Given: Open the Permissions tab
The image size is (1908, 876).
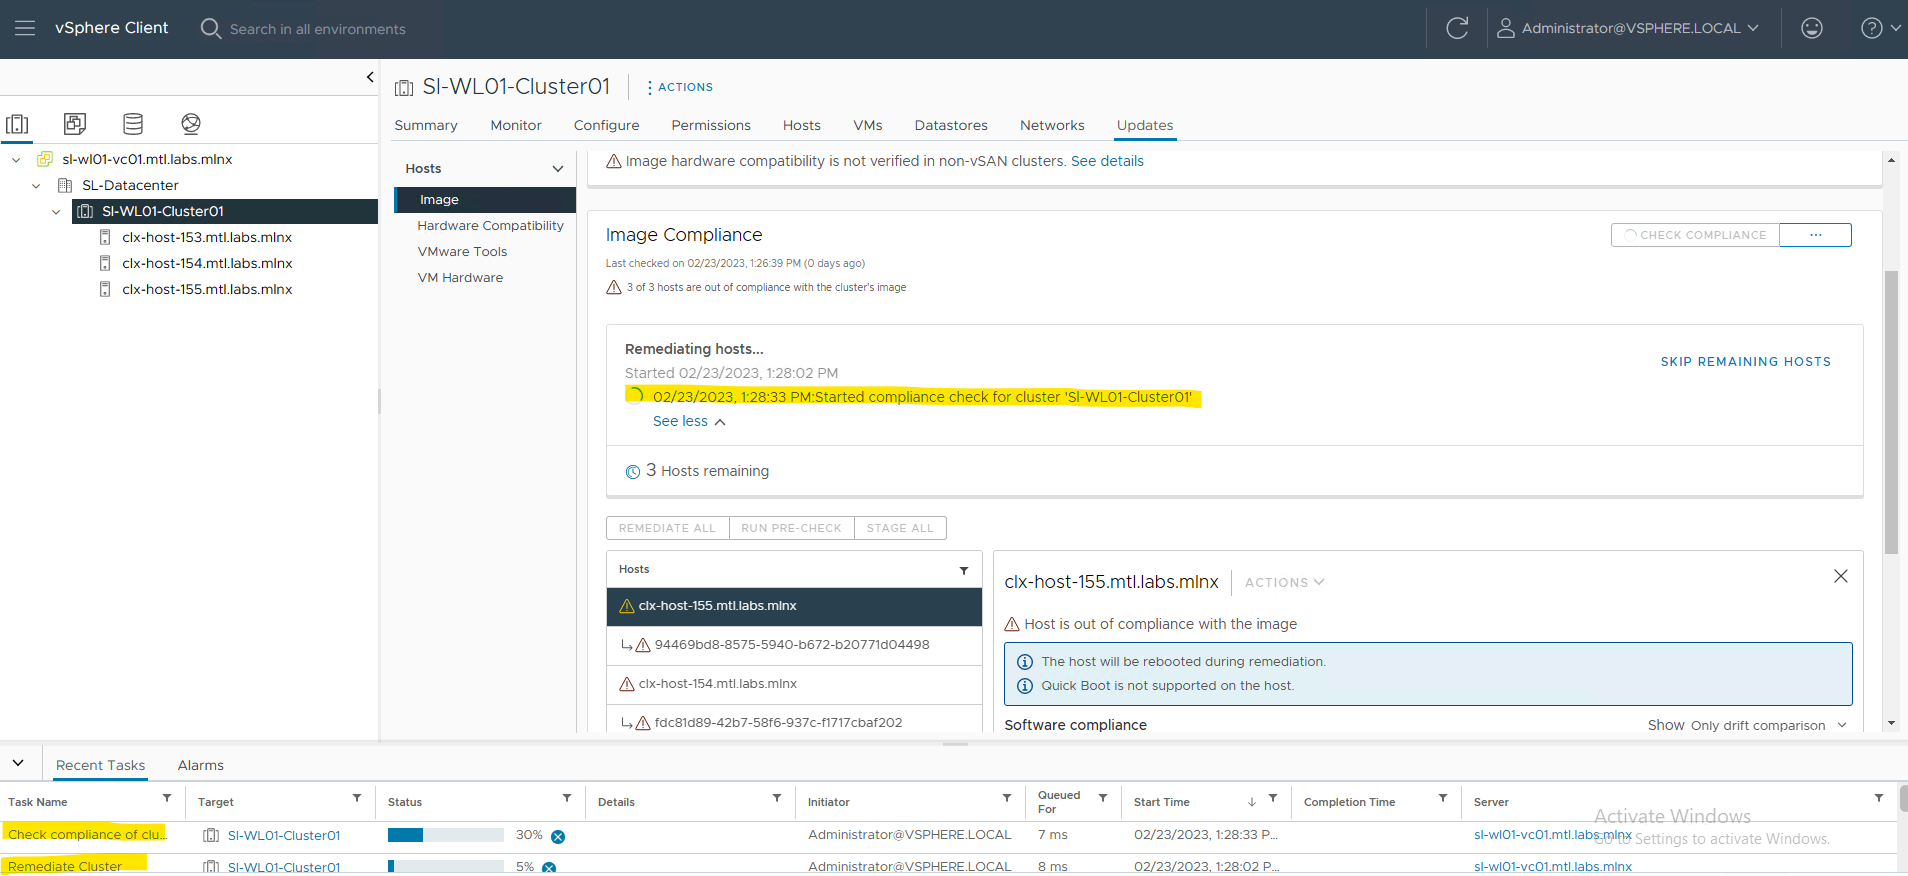Looking at the screenshot, I should pos(711,125).
